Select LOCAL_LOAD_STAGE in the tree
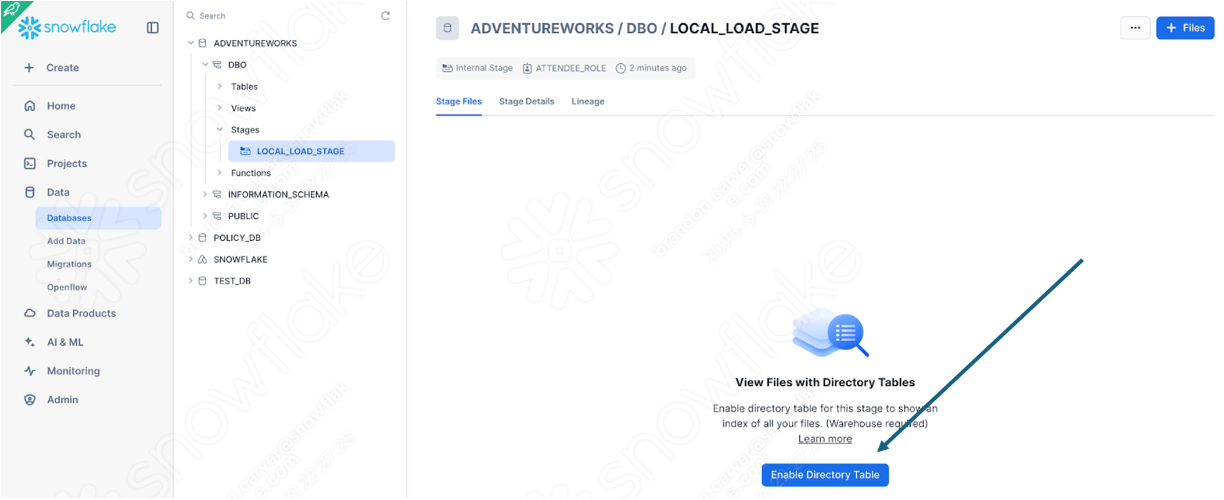This screenshot has height=500, width=1224. pyautogui.click(x=311, y=152)
